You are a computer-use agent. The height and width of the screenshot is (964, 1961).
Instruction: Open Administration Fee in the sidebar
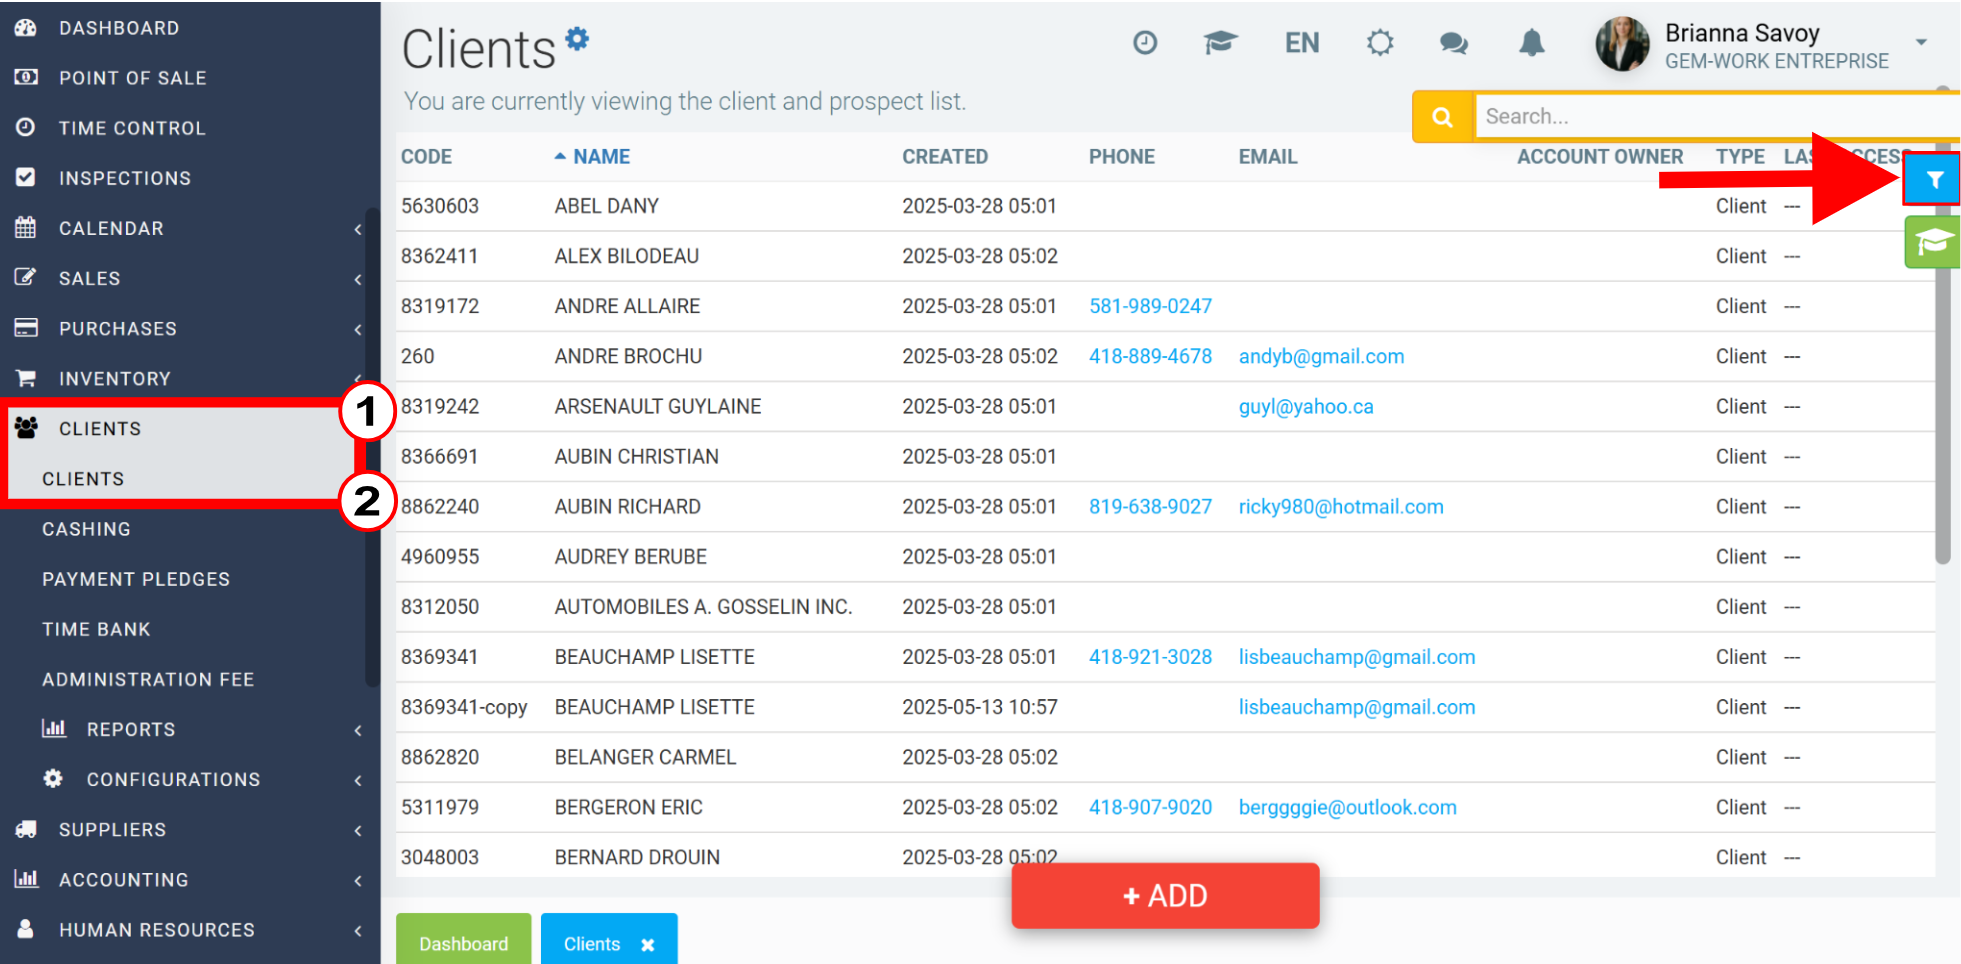pos(148,679)
